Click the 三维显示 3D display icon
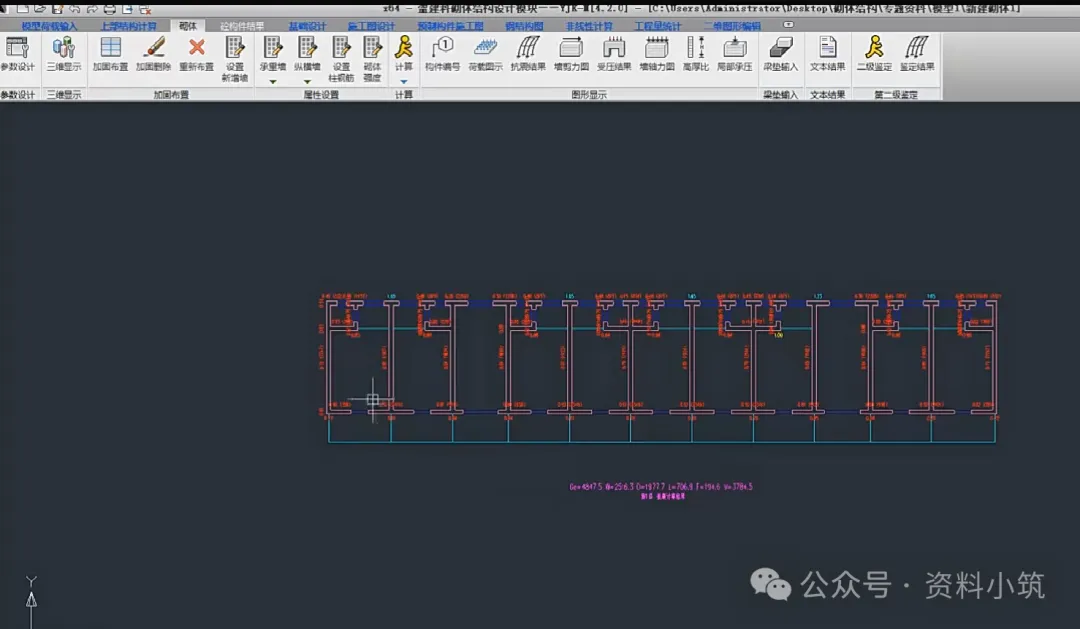This screenshot has height=629, width=1080. (63, 54)
